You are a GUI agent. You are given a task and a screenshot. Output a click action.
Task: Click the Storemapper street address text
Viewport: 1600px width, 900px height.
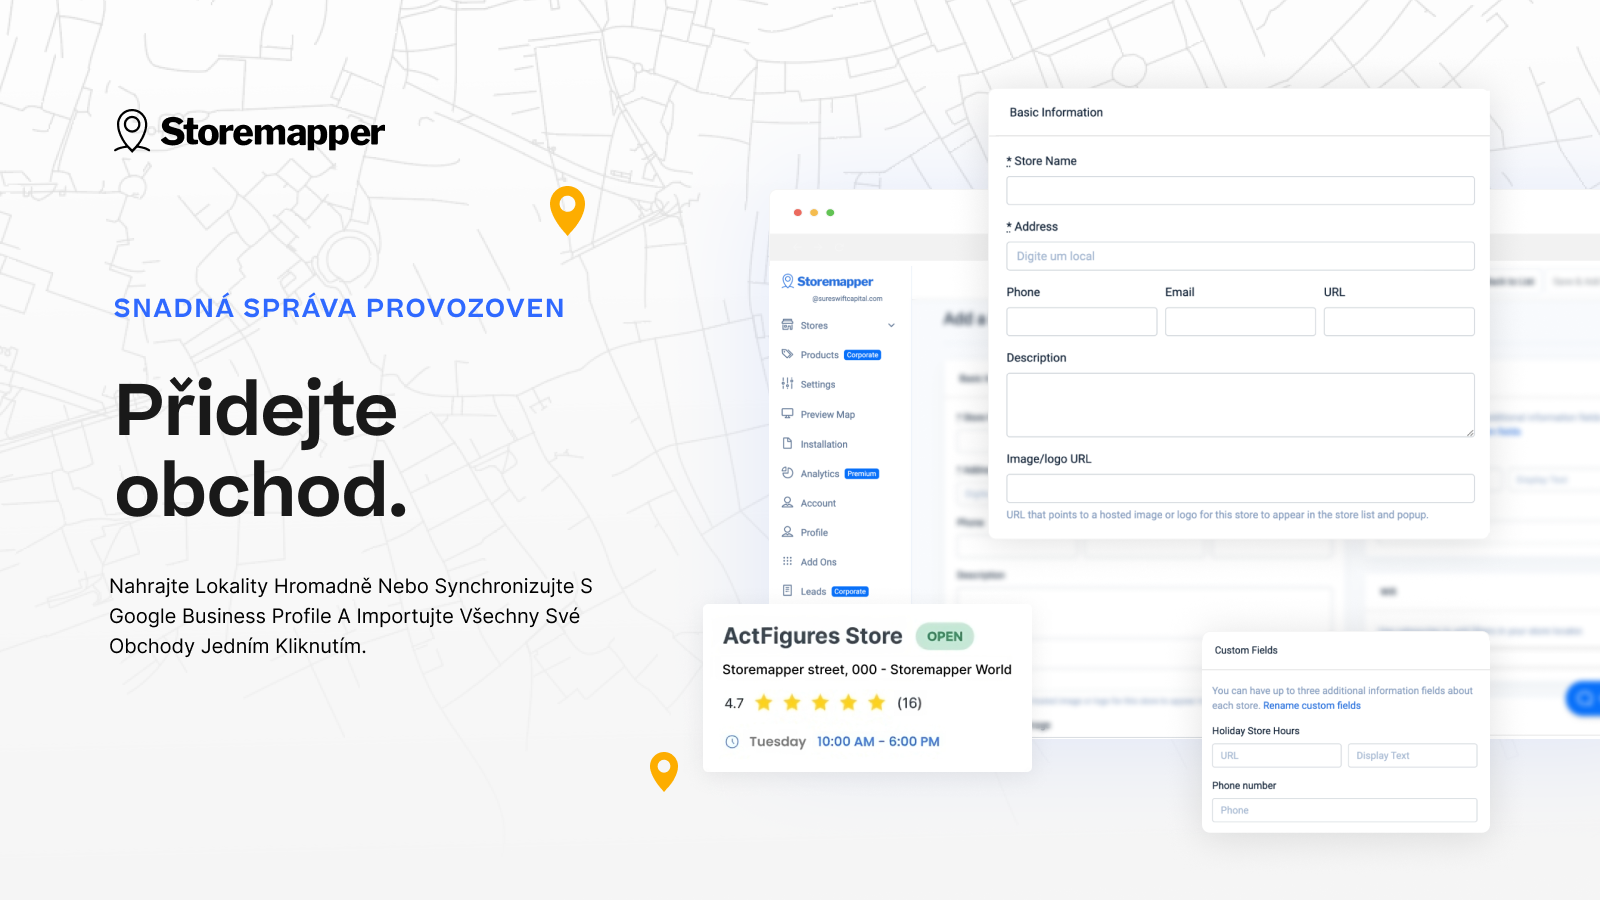[867, 670]
